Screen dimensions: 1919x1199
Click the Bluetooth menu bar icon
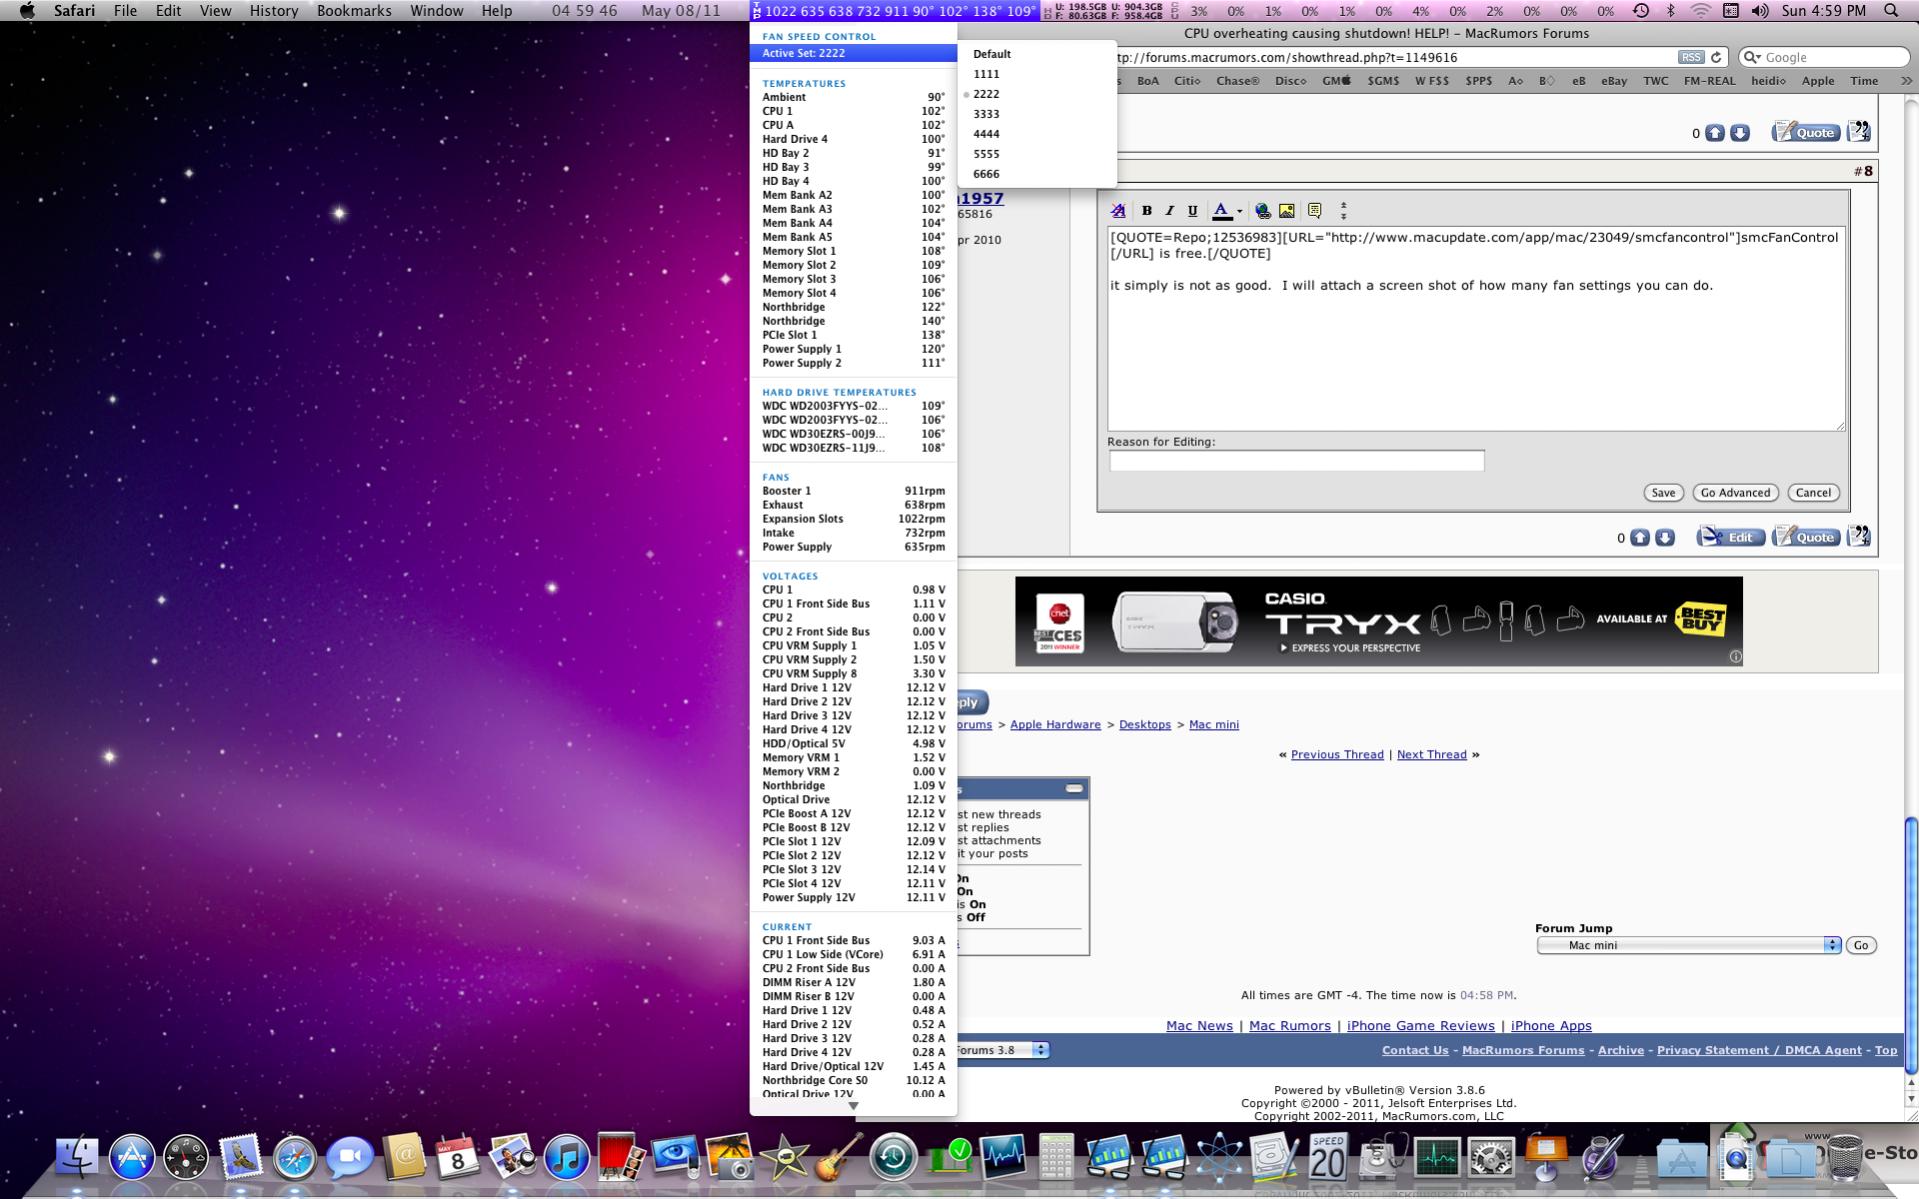(x=1669, y=11)
